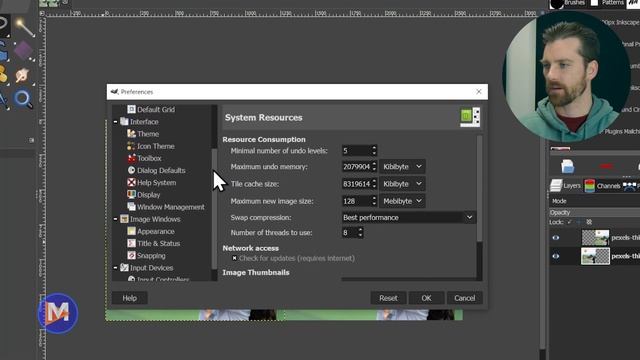This screenshot has width=640, height=360.
Task: Collapse the Interface tree branch
Action: click(116, 122)
